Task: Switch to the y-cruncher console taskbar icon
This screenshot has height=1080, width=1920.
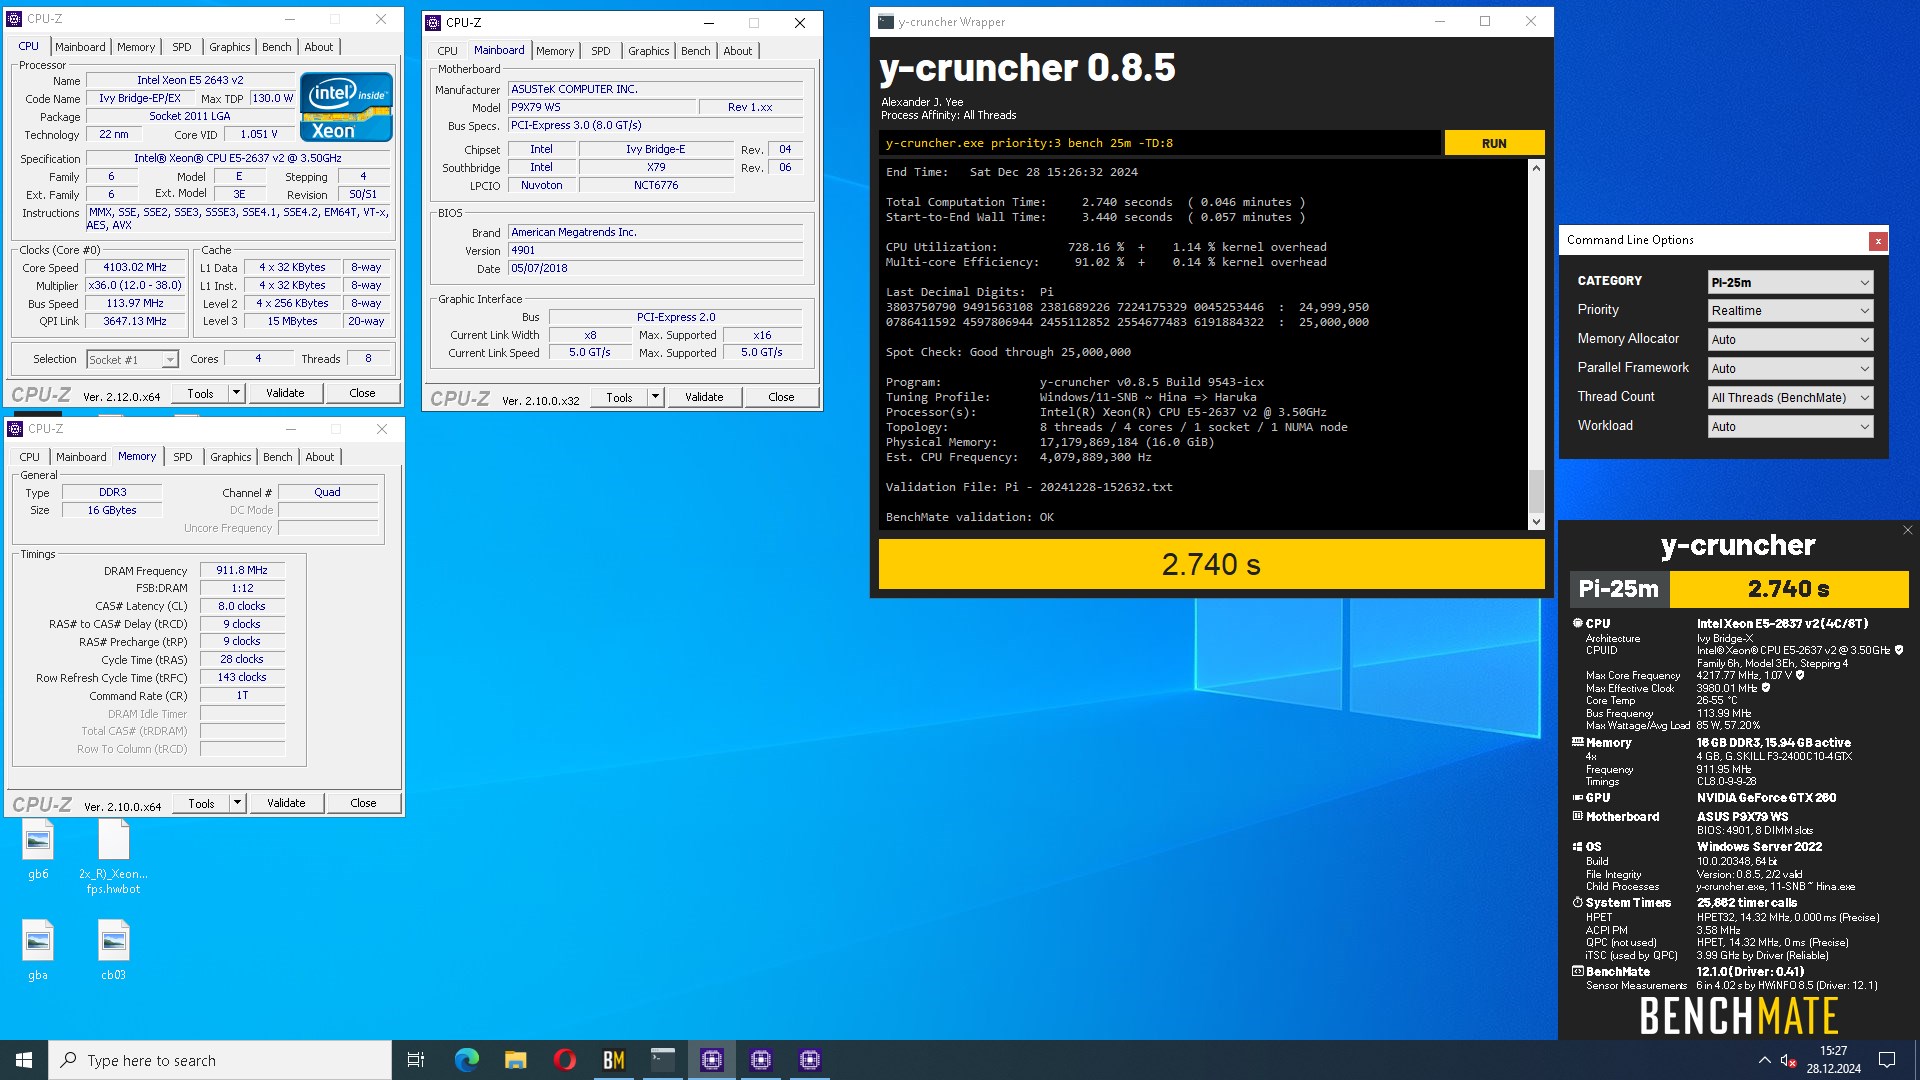Action: 662,1060
